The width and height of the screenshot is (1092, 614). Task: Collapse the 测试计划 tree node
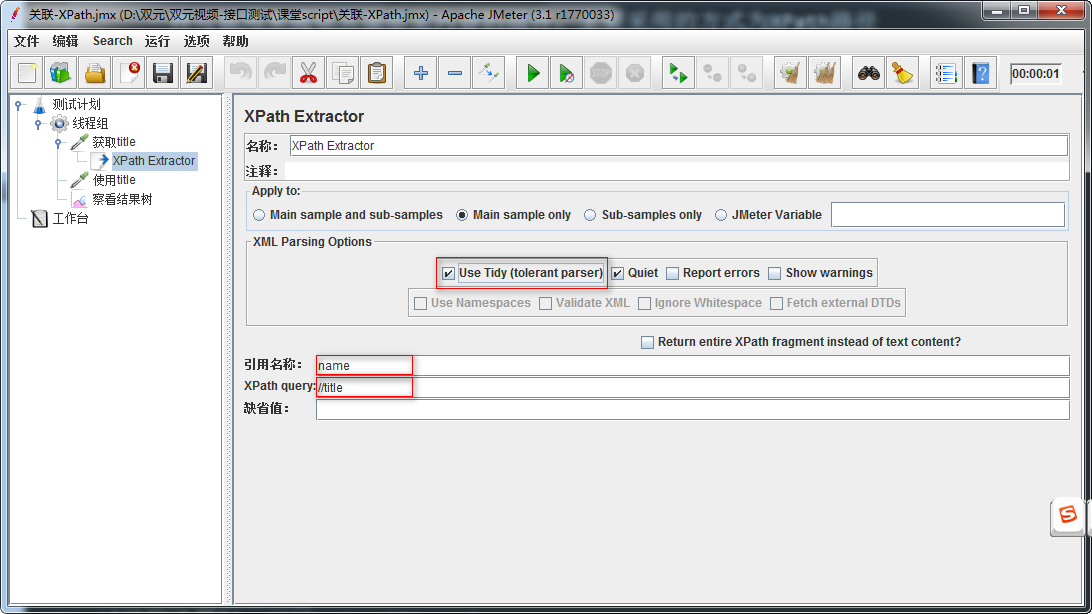coord(19,105)
